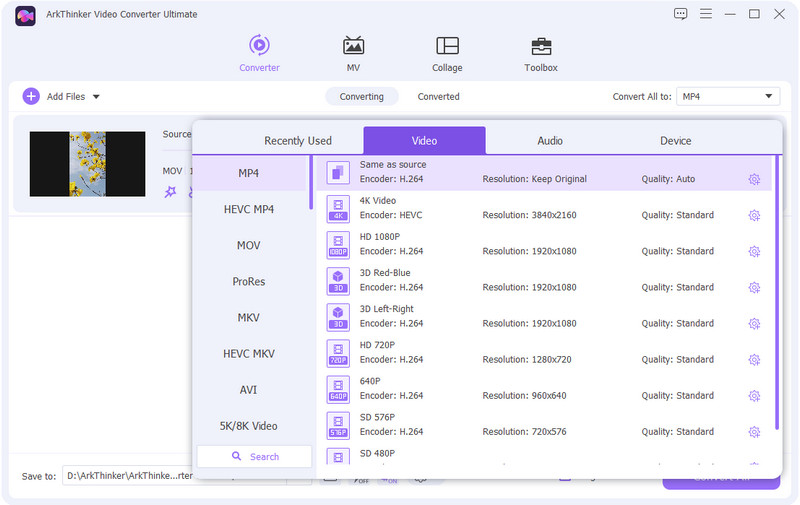Open settings gear for HD 1080P

(754, 251)
